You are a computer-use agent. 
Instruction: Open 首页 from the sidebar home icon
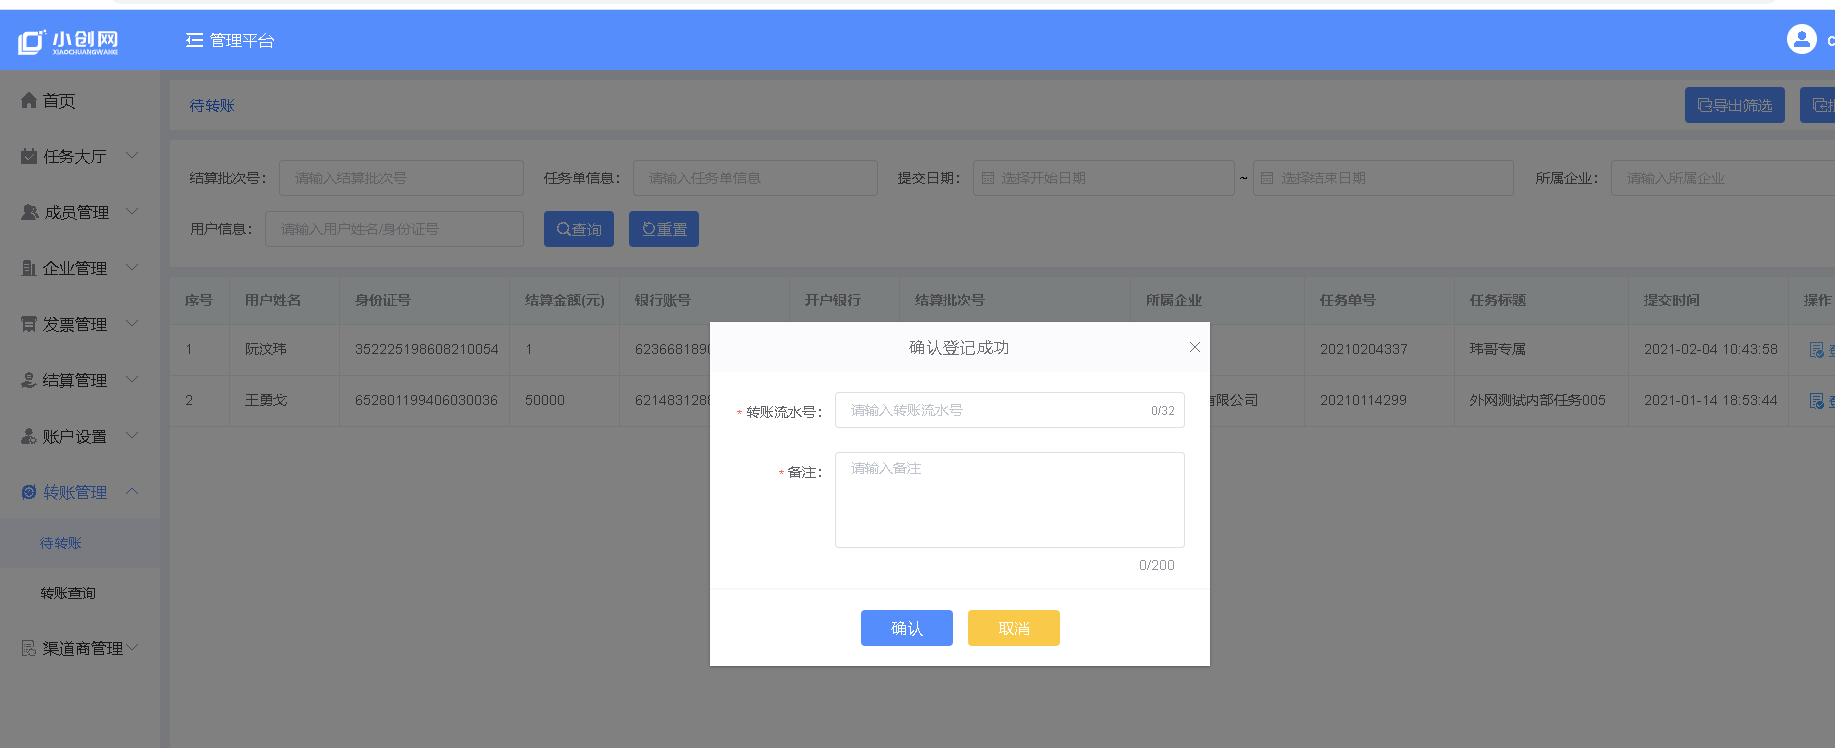coord(29,100)
